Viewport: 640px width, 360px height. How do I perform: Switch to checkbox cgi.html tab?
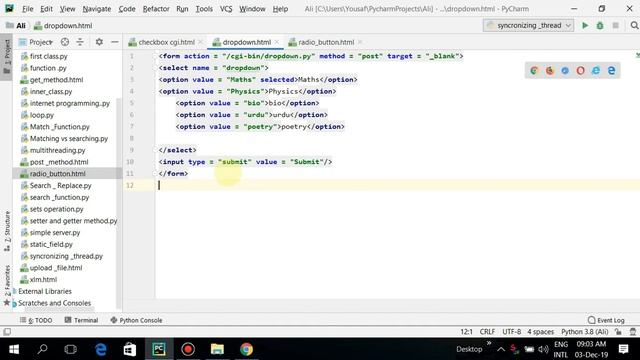(x=166, y=42)
